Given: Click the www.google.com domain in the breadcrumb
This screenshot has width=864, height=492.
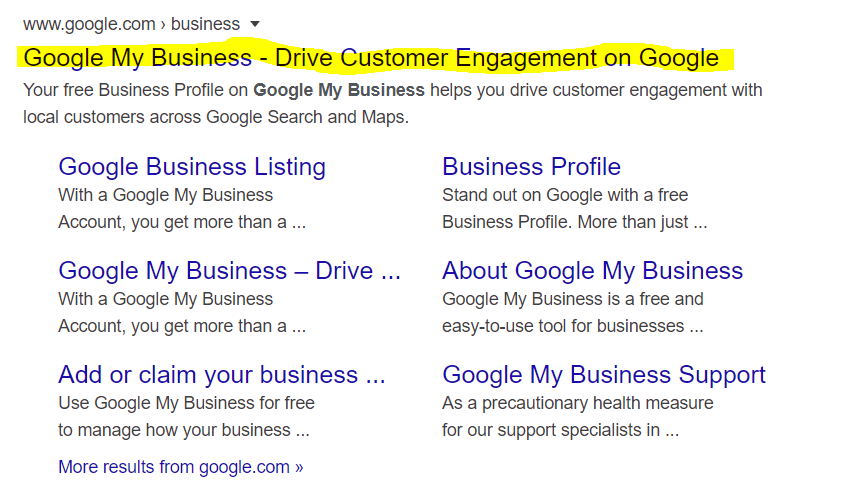Looking at the screenshot, I should (89, 24).
